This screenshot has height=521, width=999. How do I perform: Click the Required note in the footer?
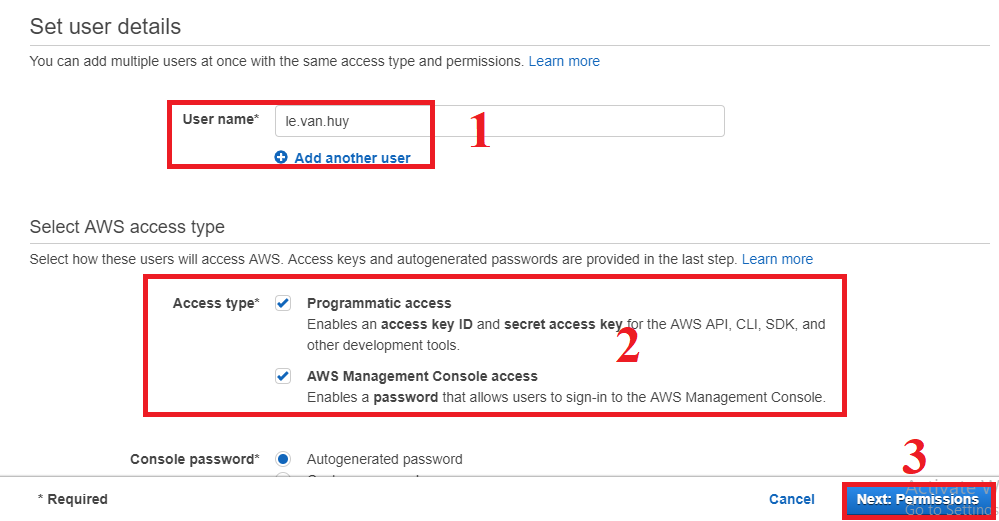72,499
